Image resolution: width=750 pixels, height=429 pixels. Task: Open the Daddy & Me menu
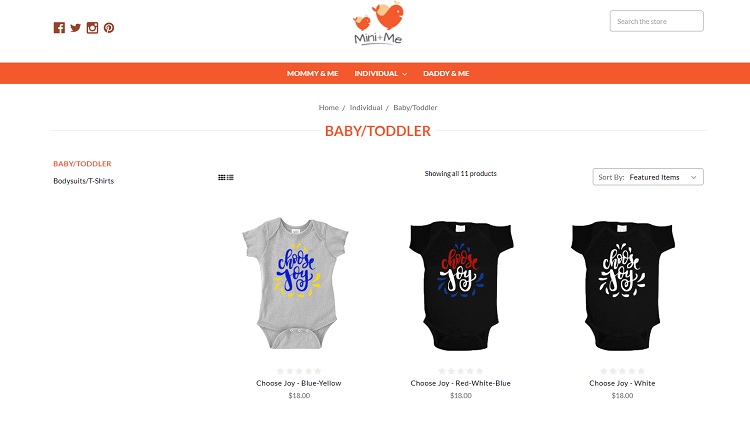coord(446,74)
